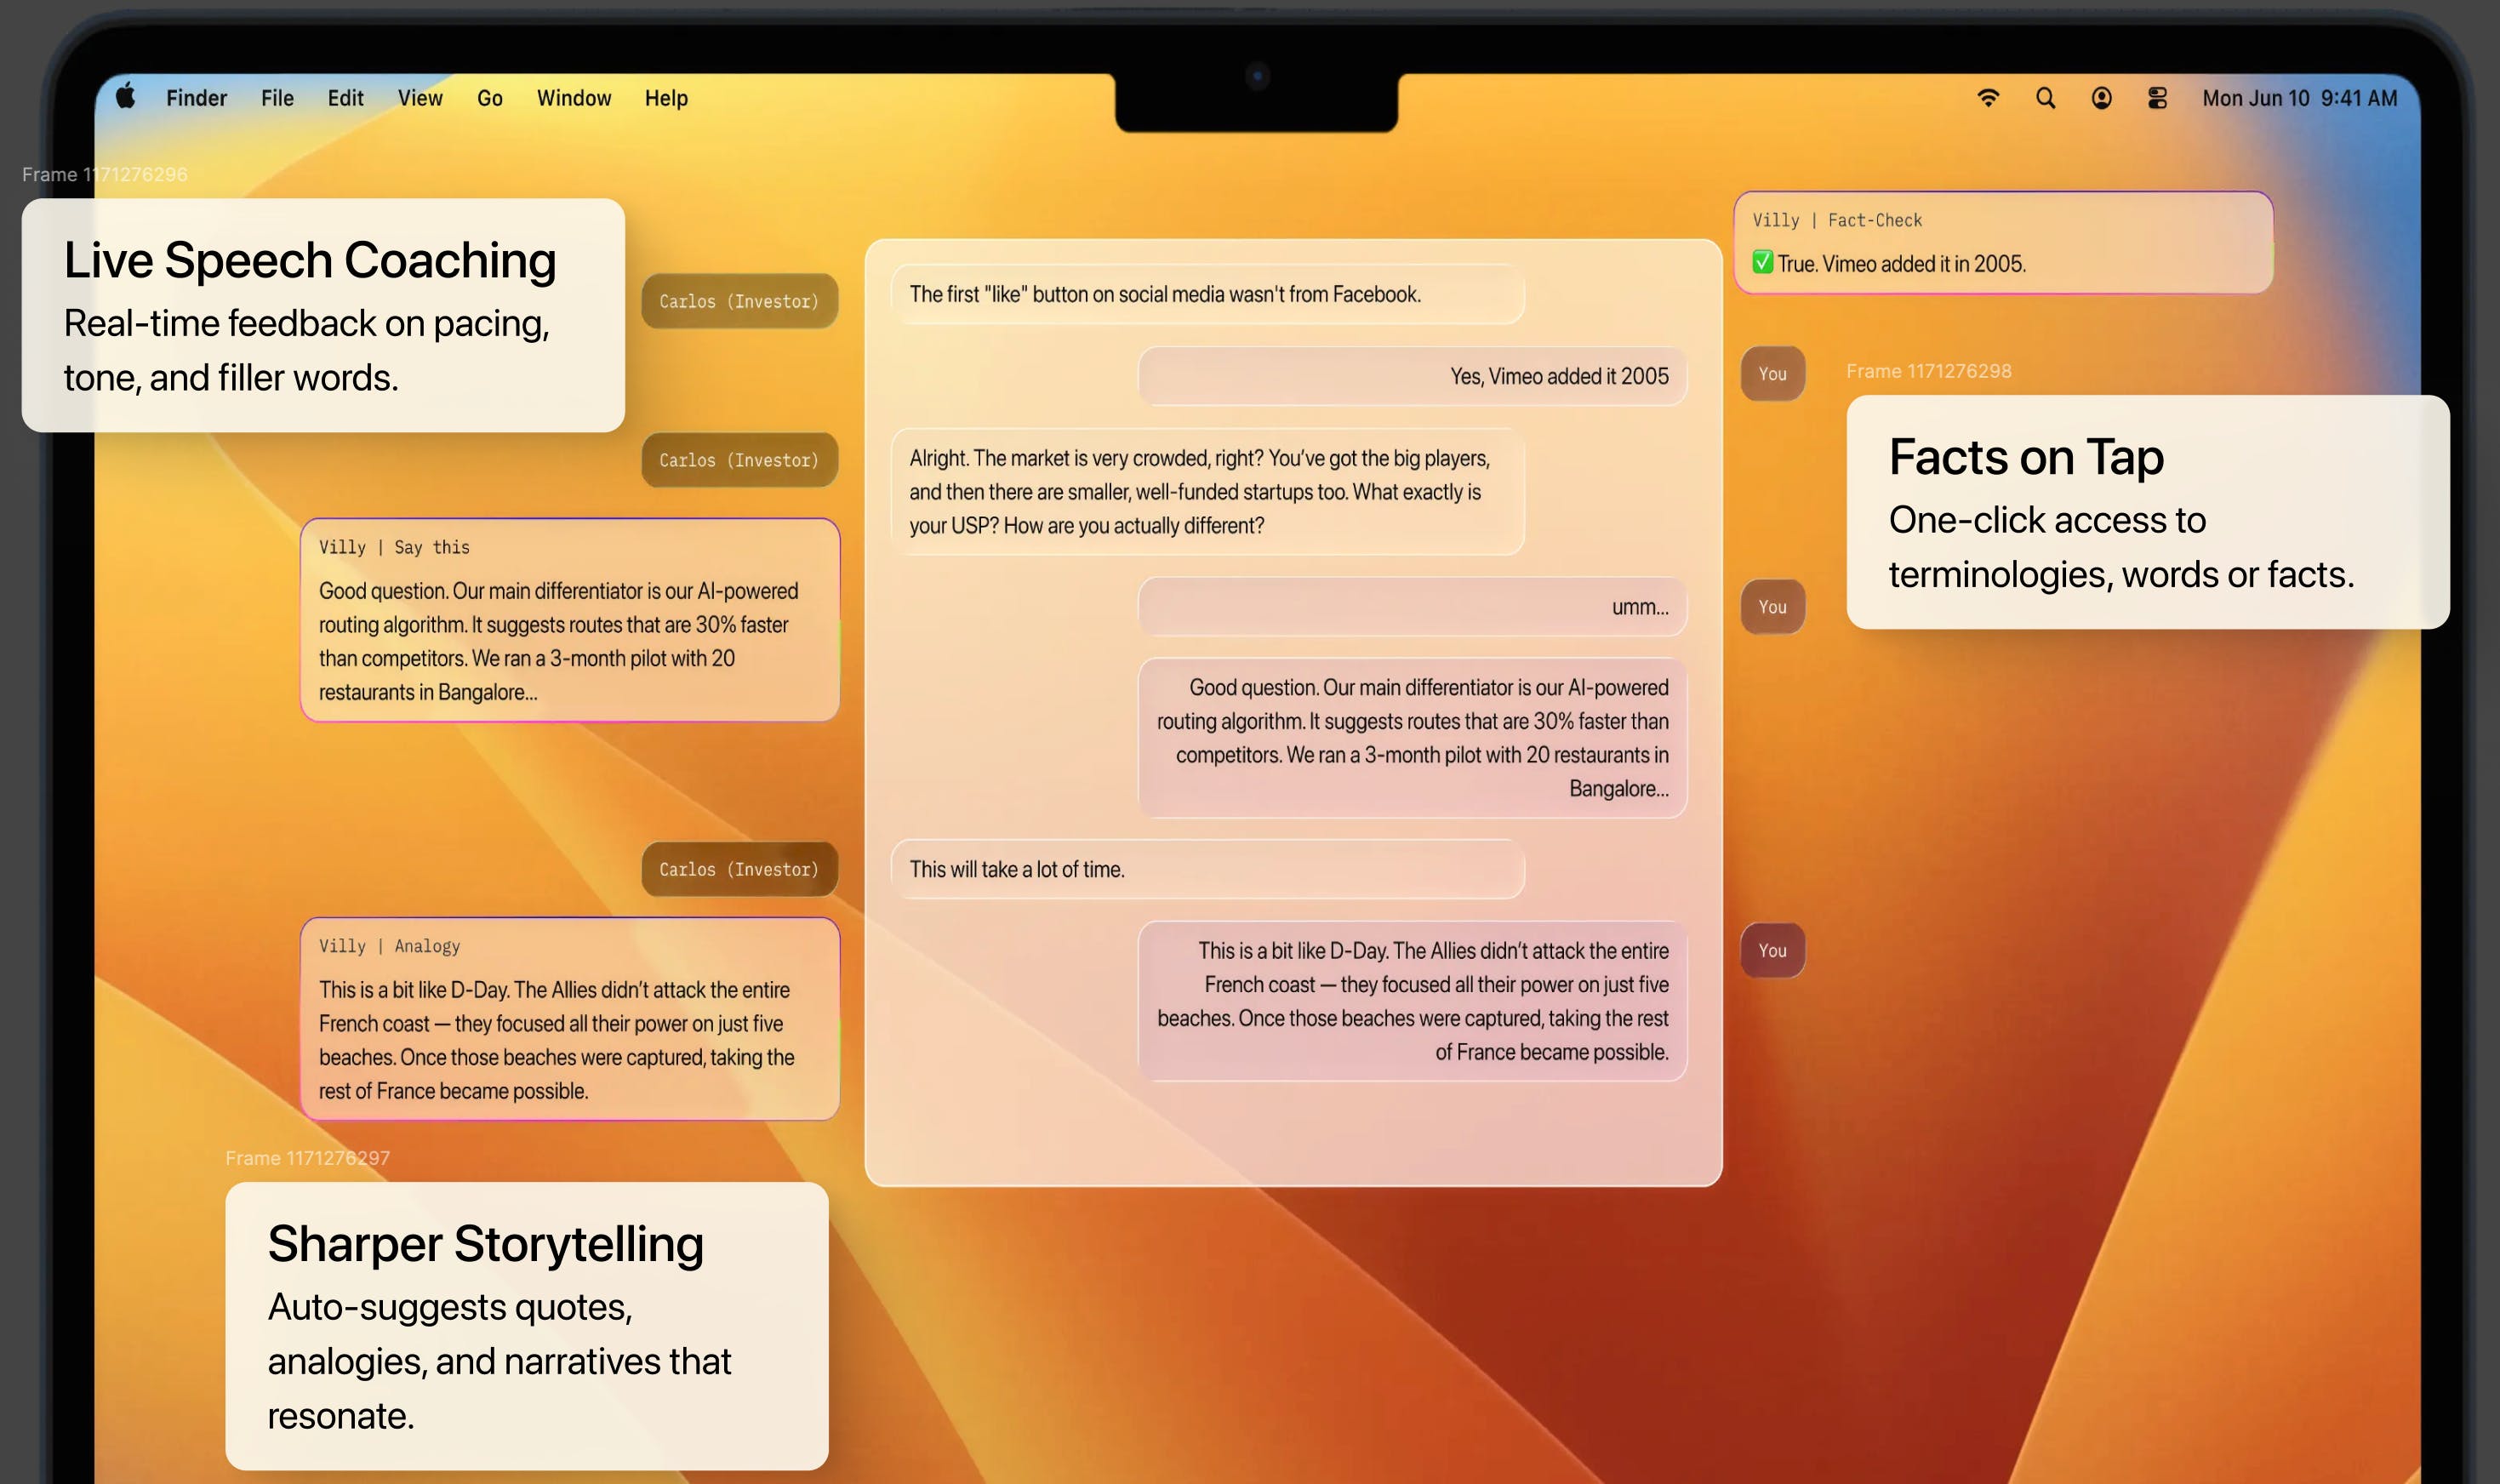Open the Control Center icon
The height and width of the screenshot is (1484, 2500).
click(x=2157, y=98)
